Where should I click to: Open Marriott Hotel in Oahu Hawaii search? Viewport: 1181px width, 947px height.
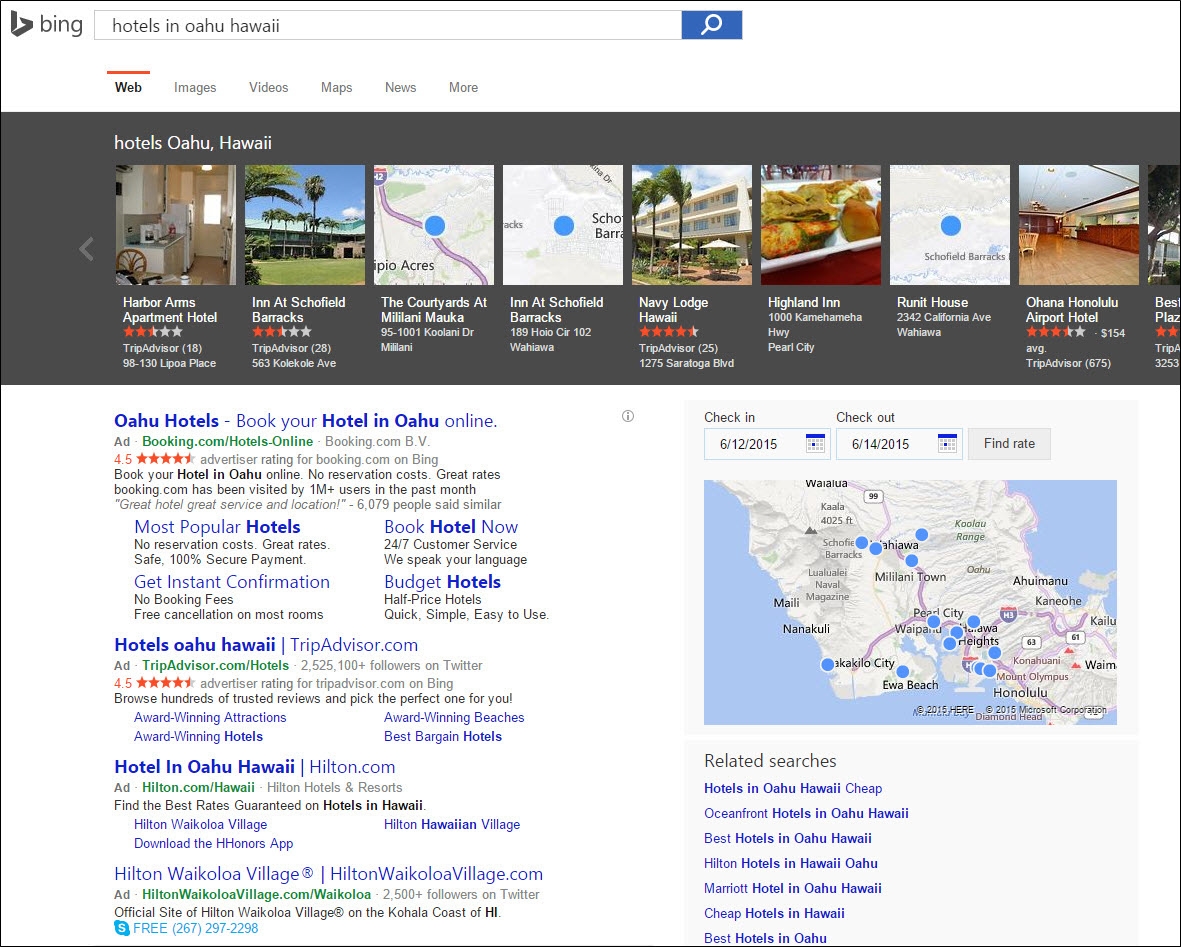pyautogui.click(x=793, y=888)
